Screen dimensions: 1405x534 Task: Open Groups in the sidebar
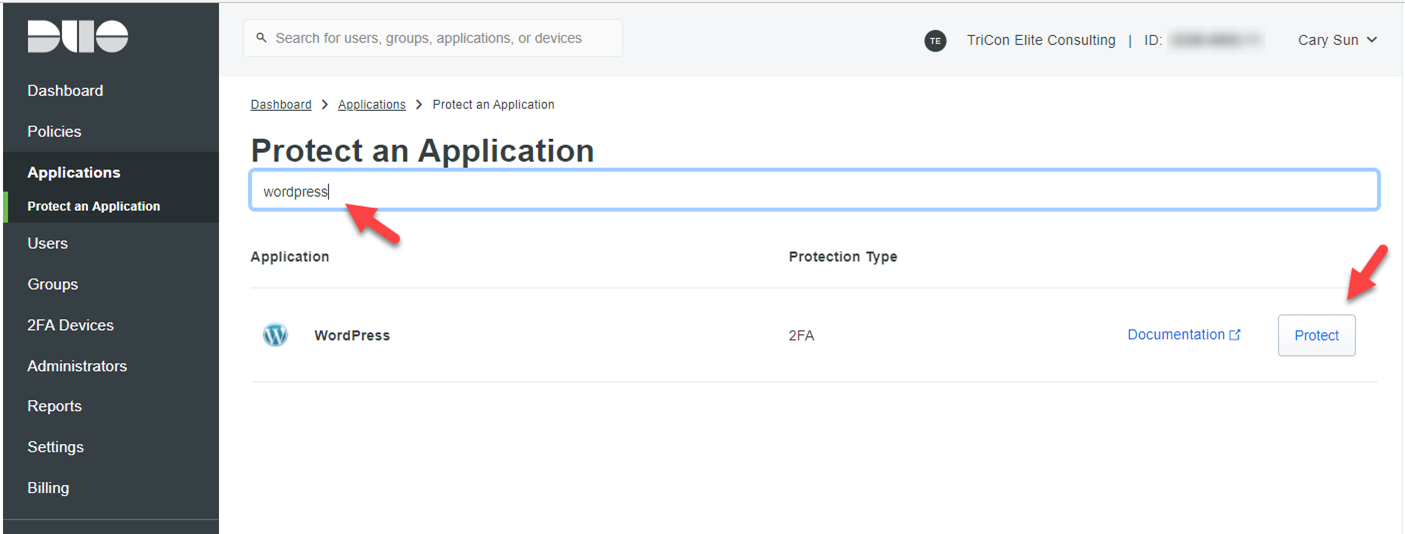pos(52,284)
